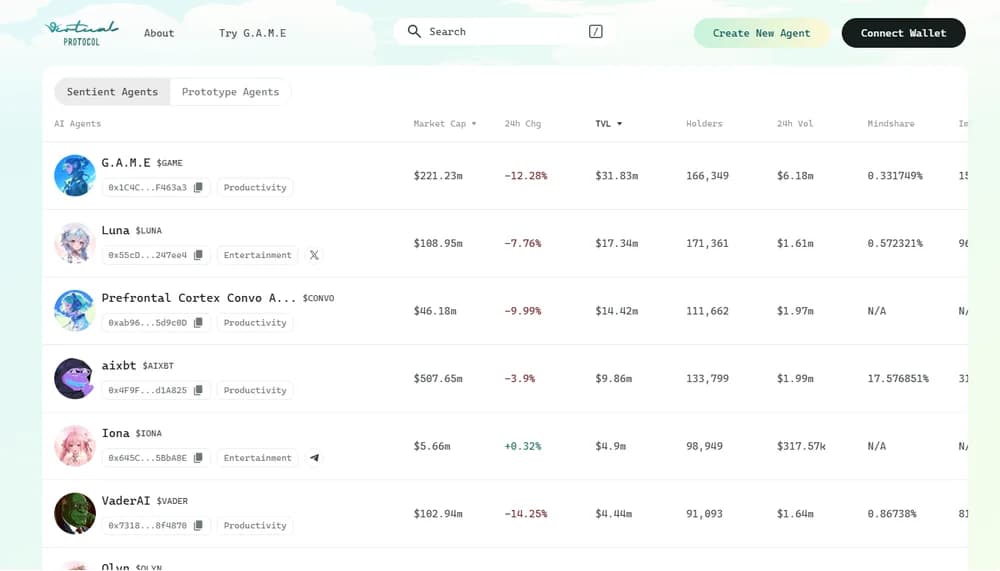This screenshot has width=1000, height=571.
Task: Click the search magnifier icon
Action: [414, 32]
